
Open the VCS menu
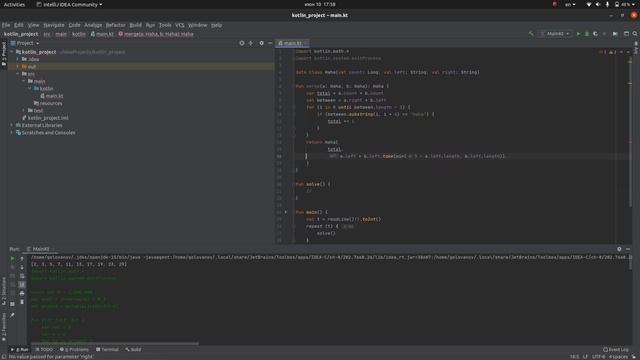tap(180, 25)
